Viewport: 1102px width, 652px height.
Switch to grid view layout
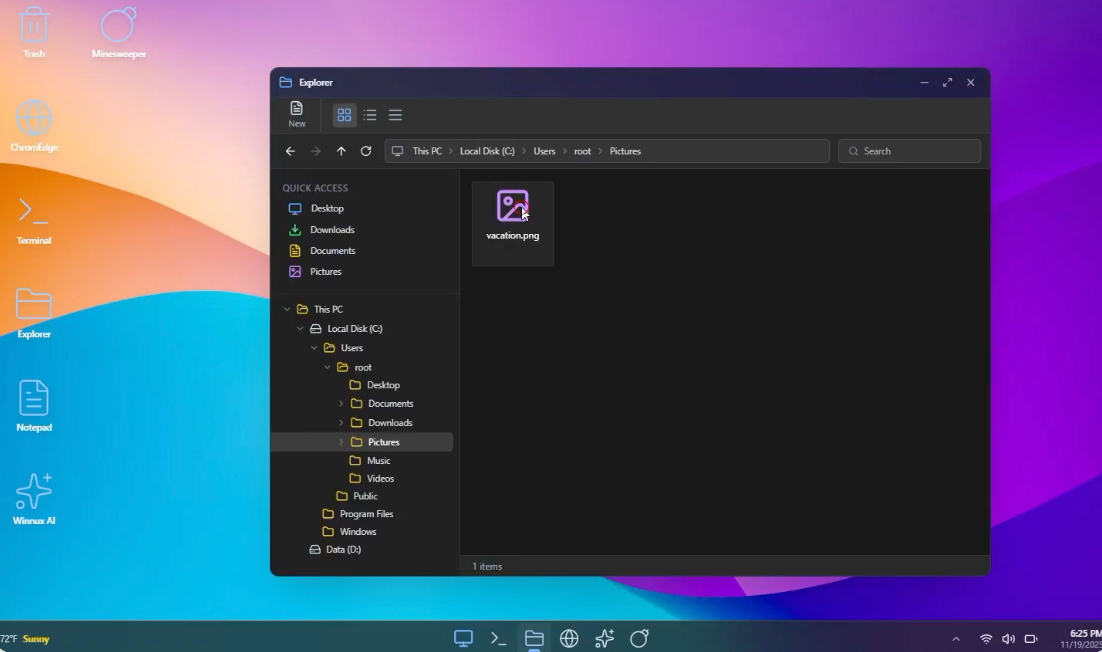[x=344, y=115]
